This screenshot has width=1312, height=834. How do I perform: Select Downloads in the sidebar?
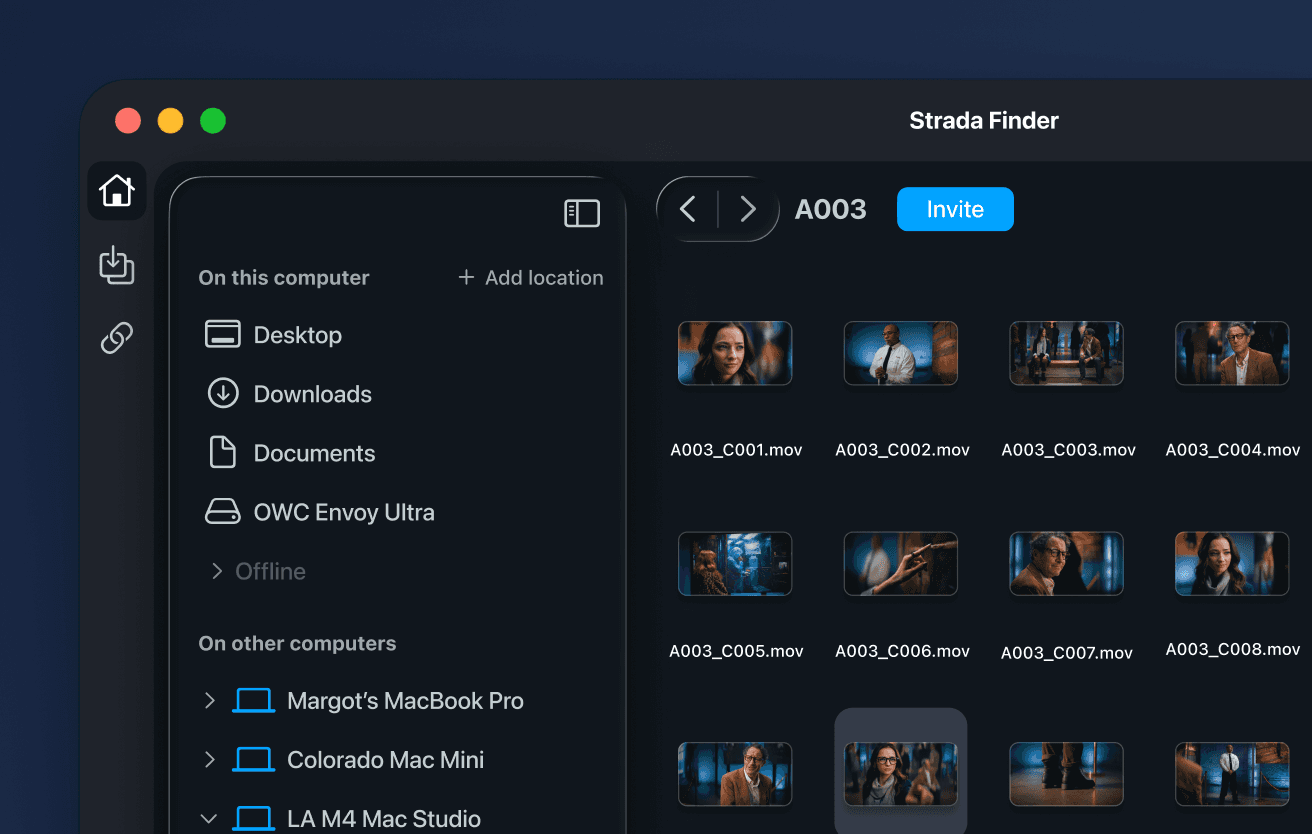[313, 394]
